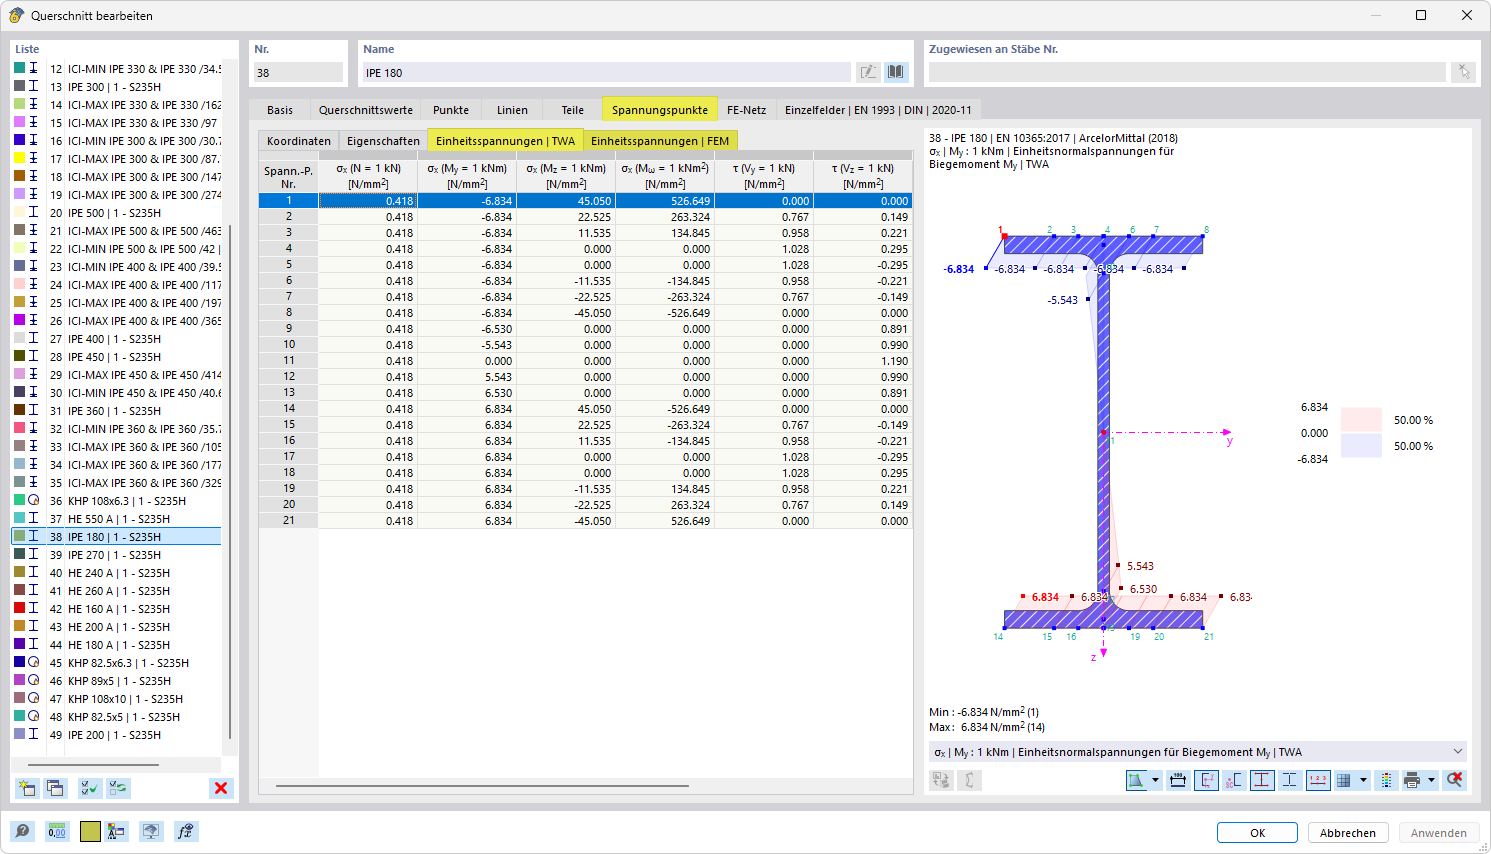
Task: Click the Nr. field showing 38
Action: [298, 72]
